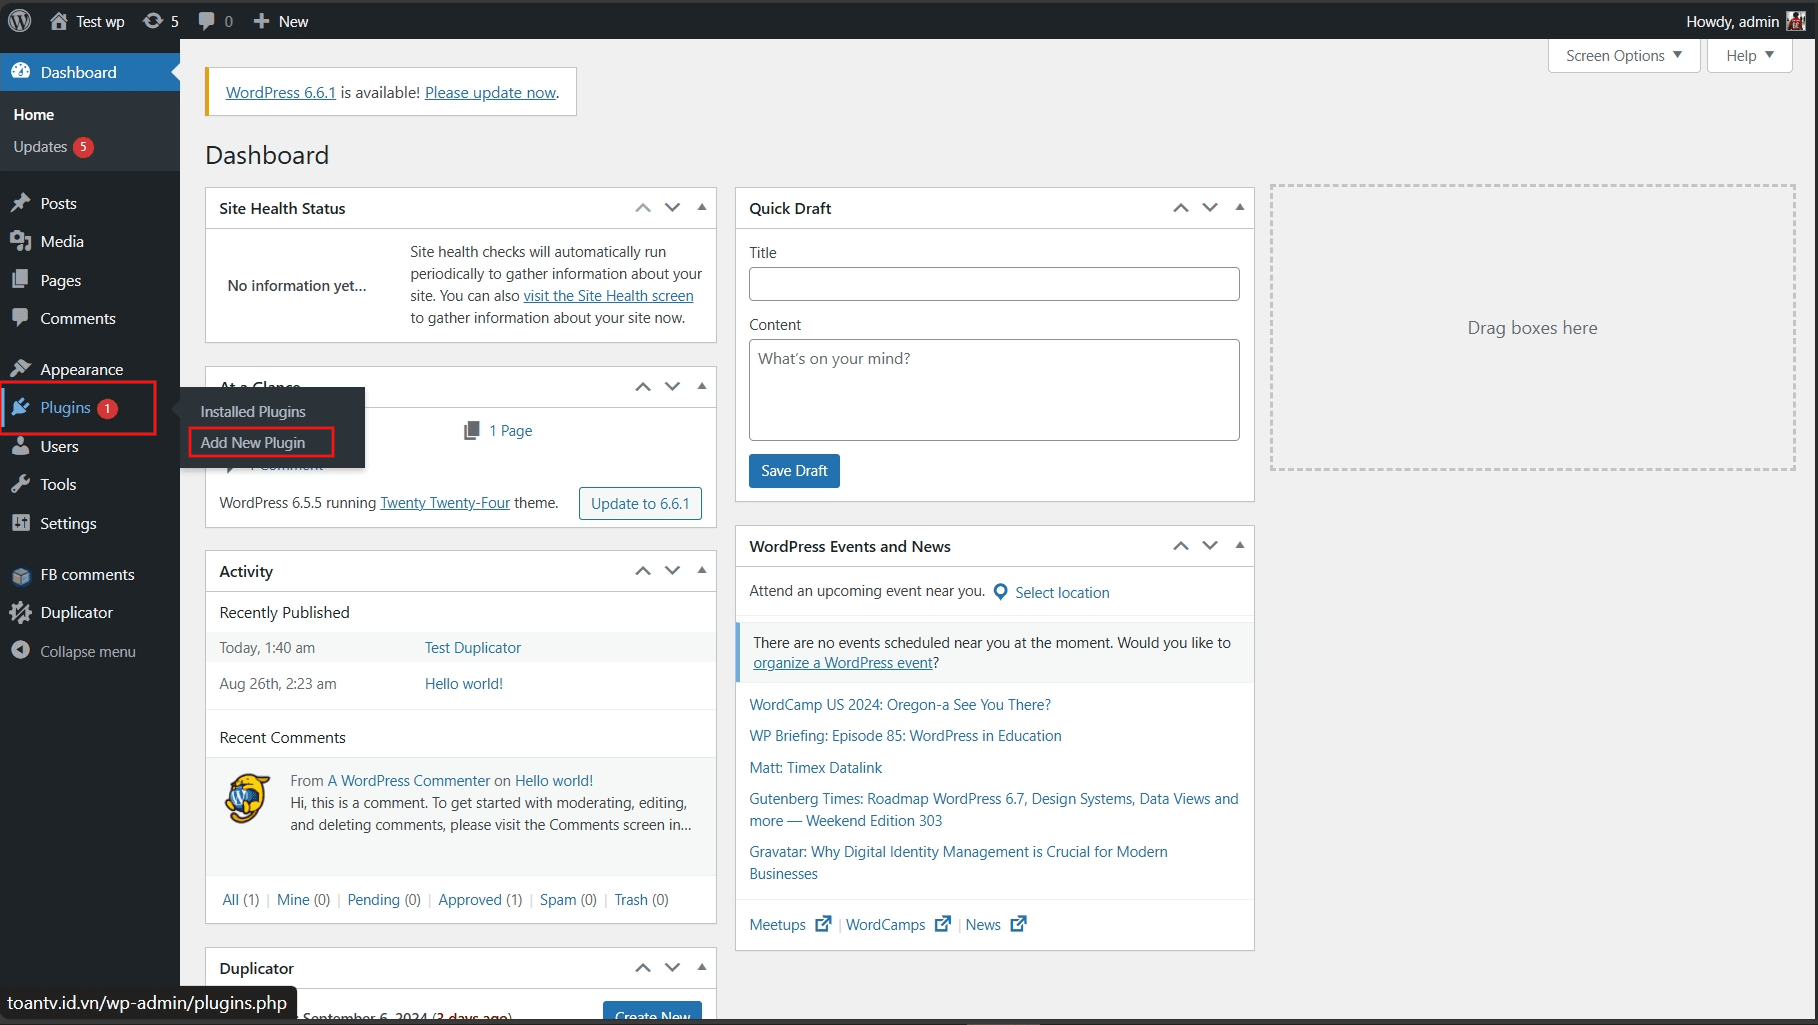This screenshot has width=1818, height=1025.
Task: Toggle the Site Health Status panel
Action: coord(702,207)
